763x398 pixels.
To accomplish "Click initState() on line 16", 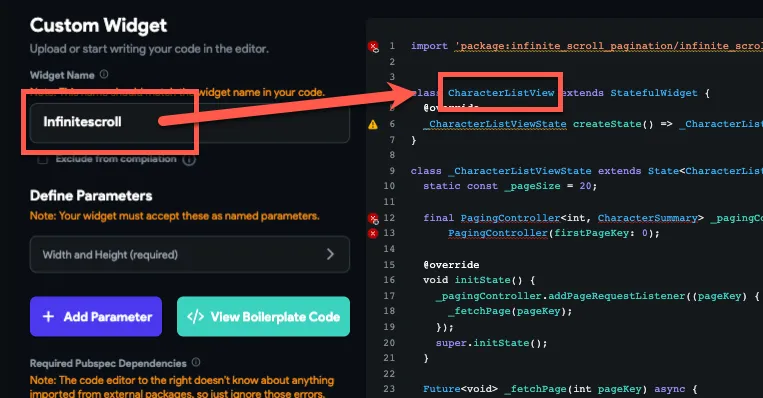I will click(488, 280).
